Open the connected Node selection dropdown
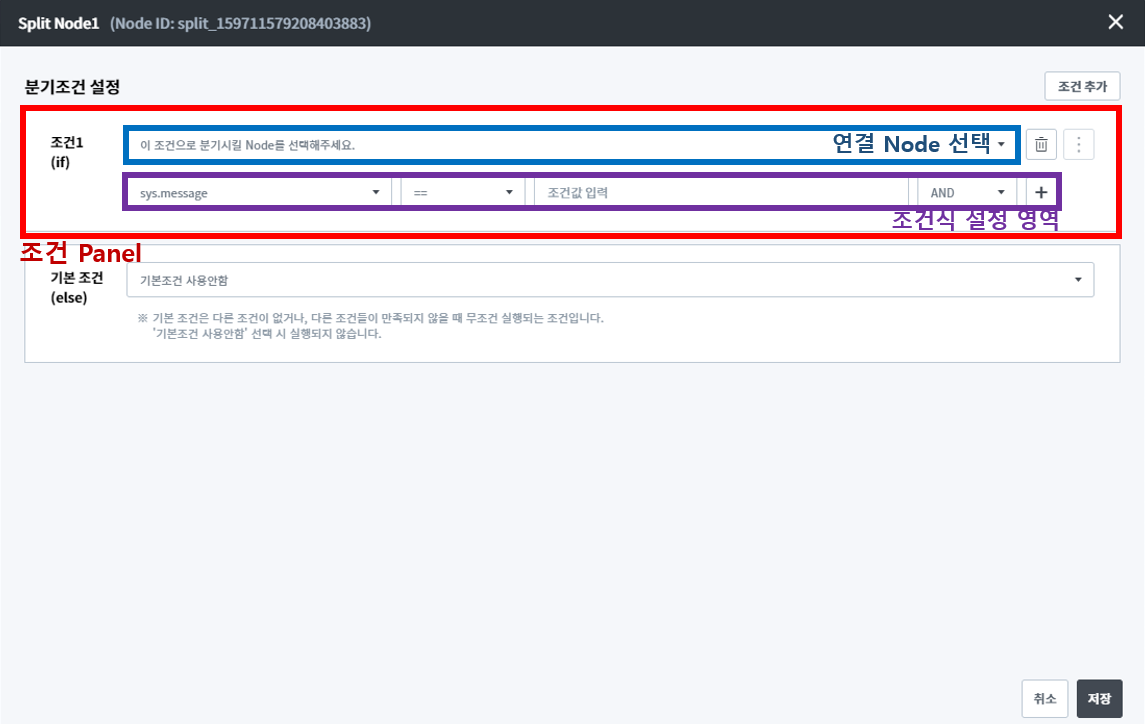This screenshot has width=1145, height=724. point(570,145)
